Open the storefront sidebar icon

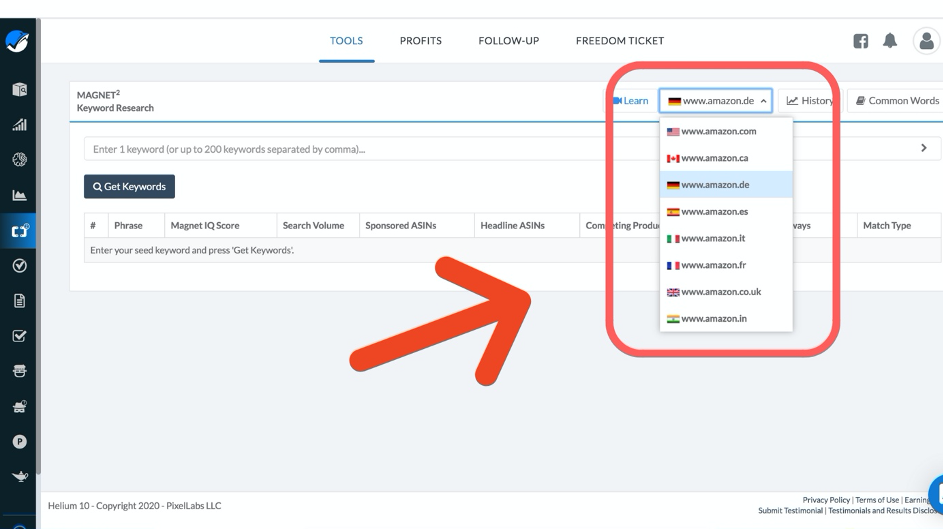[x=19, y=371]
